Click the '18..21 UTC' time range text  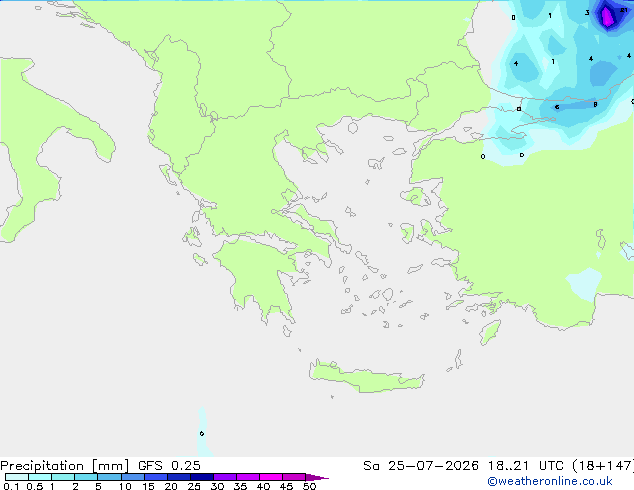tap(525, 466)
